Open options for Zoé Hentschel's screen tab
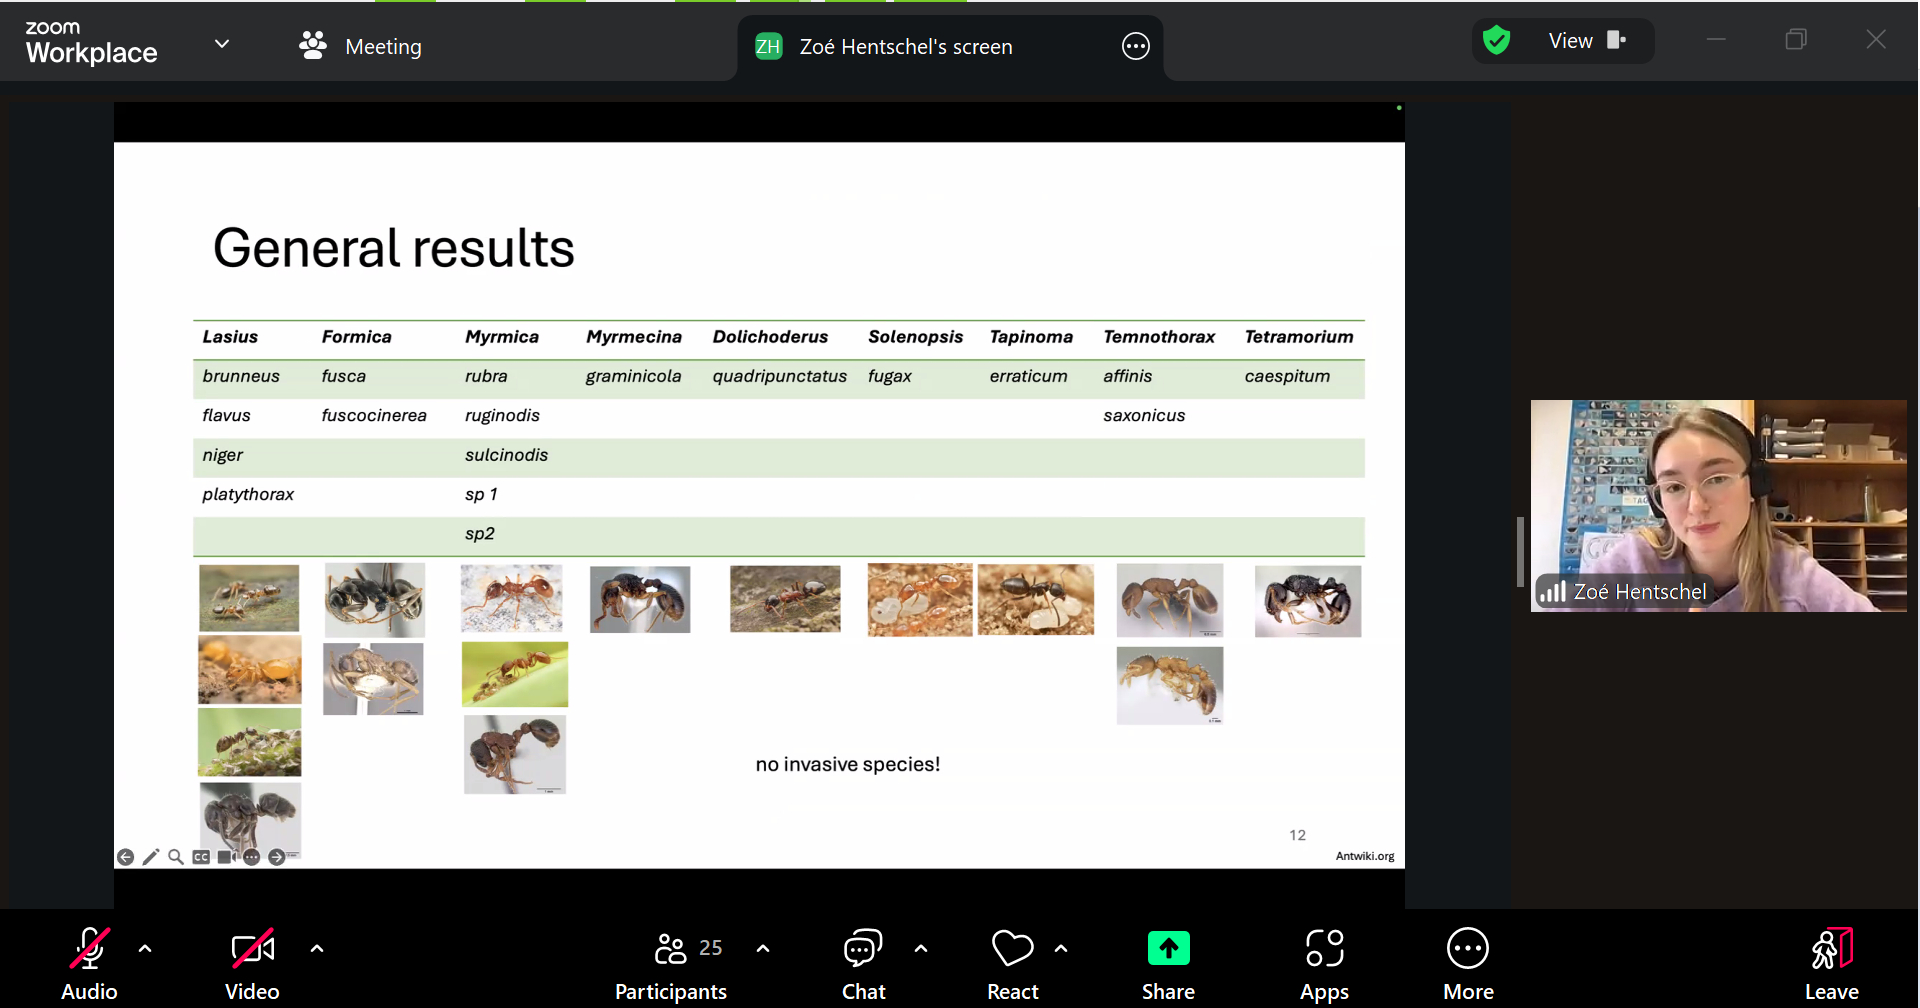This screenshot has width=1920, height=1008. 1135,46
